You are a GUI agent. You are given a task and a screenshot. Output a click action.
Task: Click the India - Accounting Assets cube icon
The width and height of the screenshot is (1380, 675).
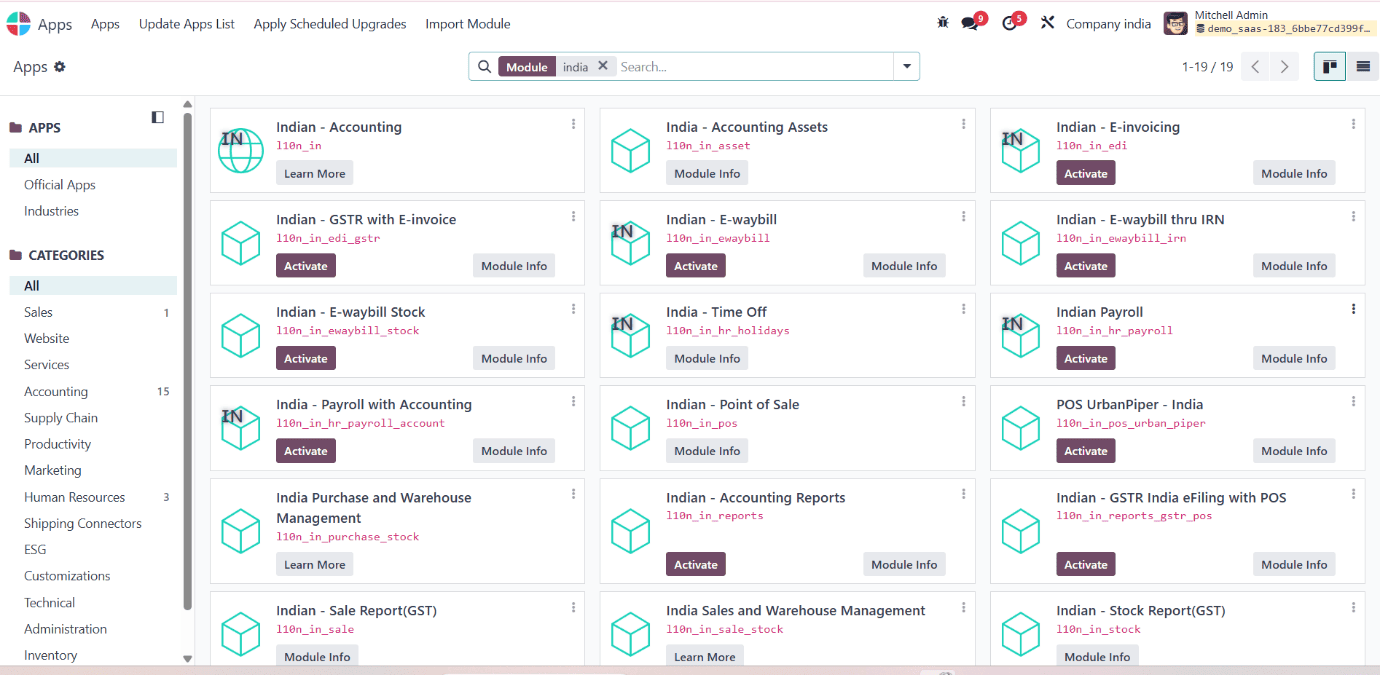pos(631,150)
